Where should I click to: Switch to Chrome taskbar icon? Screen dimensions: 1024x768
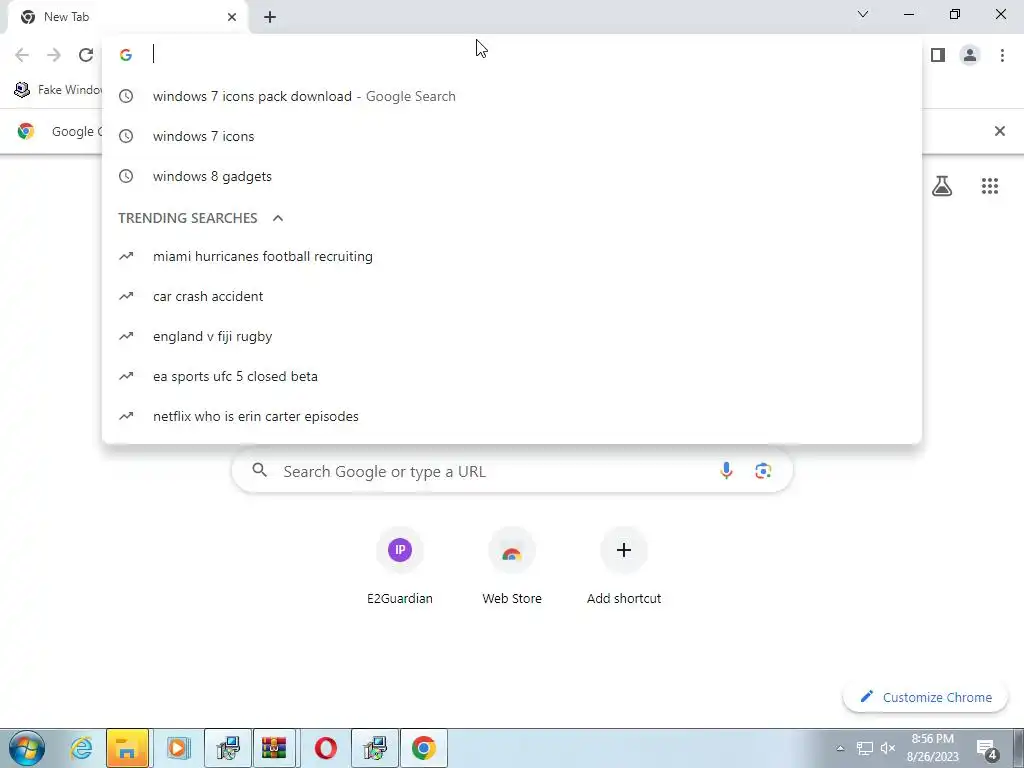pos(424,748)
